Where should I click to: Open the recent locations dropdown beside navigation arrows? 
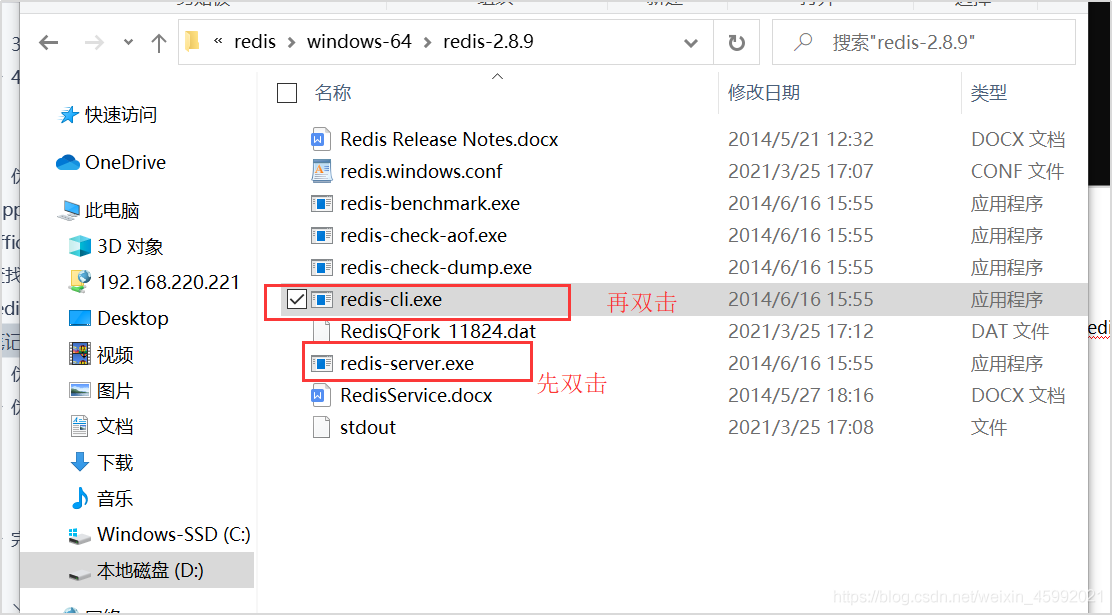click(126, 41)
